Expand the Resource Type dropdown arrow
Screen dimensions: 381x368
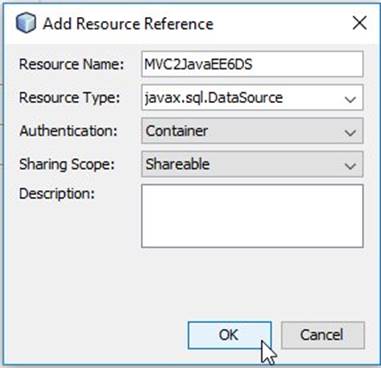point(350,99)
